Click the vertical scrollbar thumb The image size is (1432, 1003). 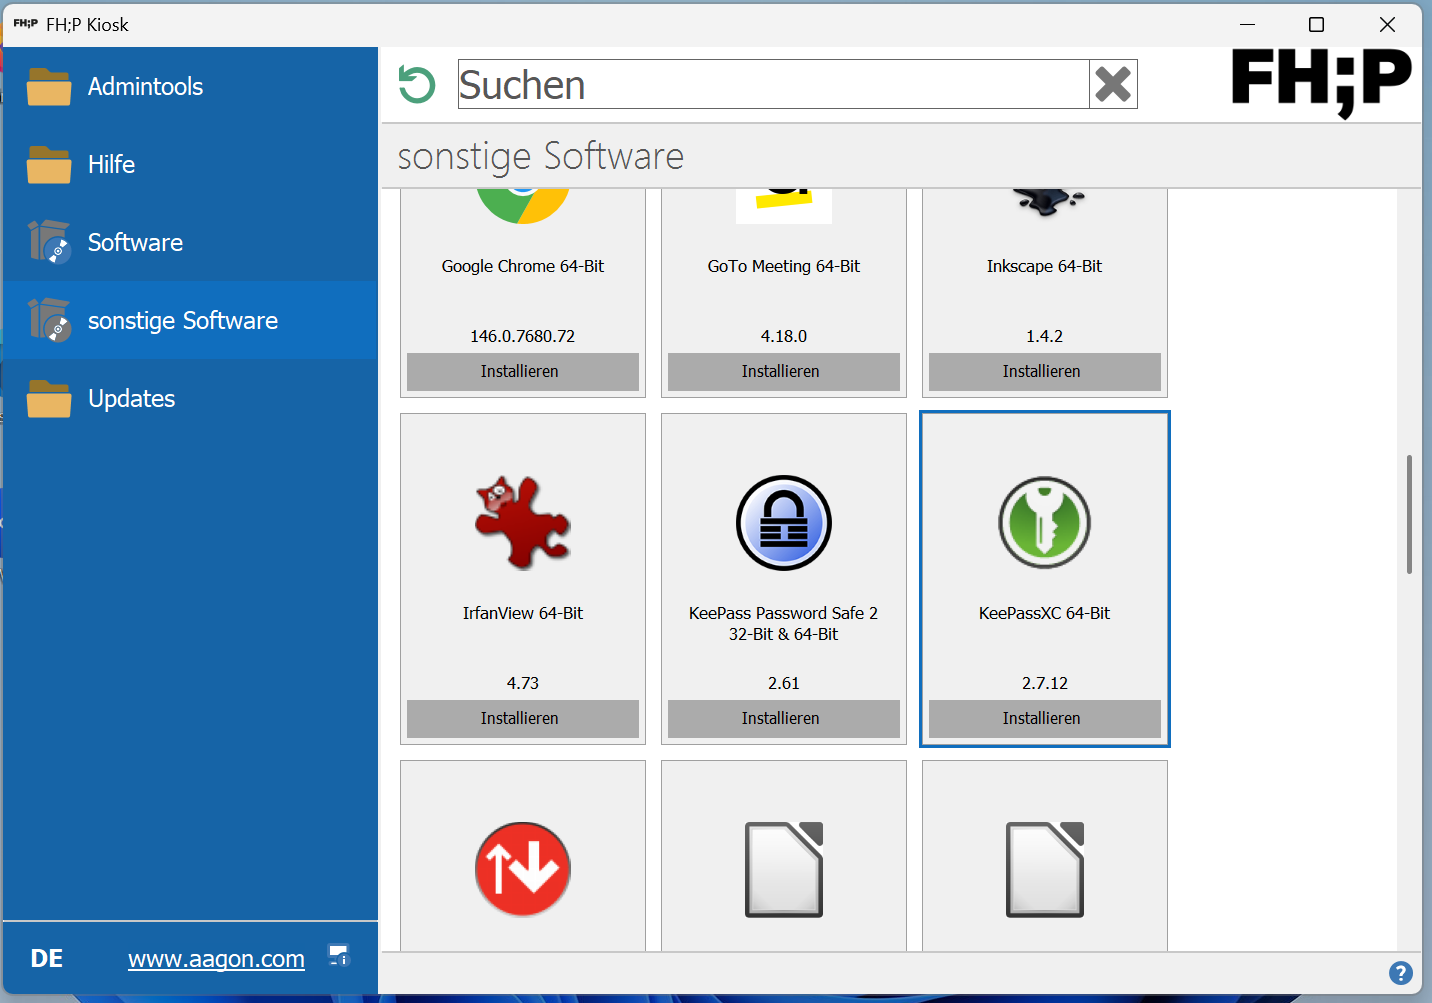click(x=1409, y=514)
